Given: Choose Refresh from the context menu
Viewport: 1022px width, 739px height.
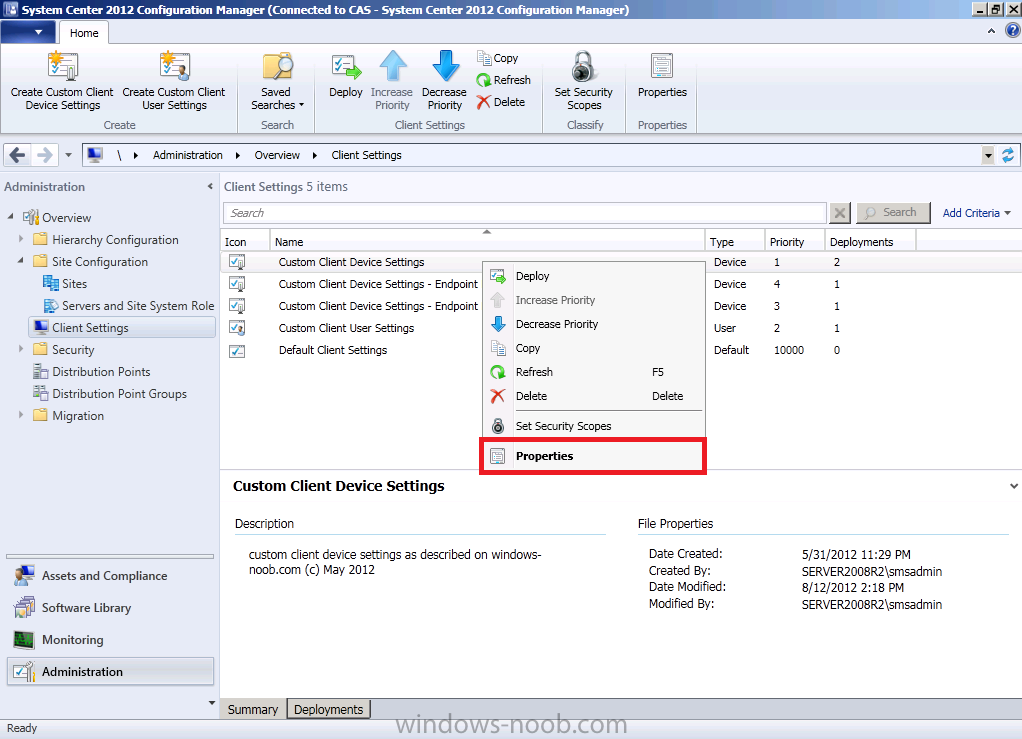Looking at the screenshot, I should 593,372.
